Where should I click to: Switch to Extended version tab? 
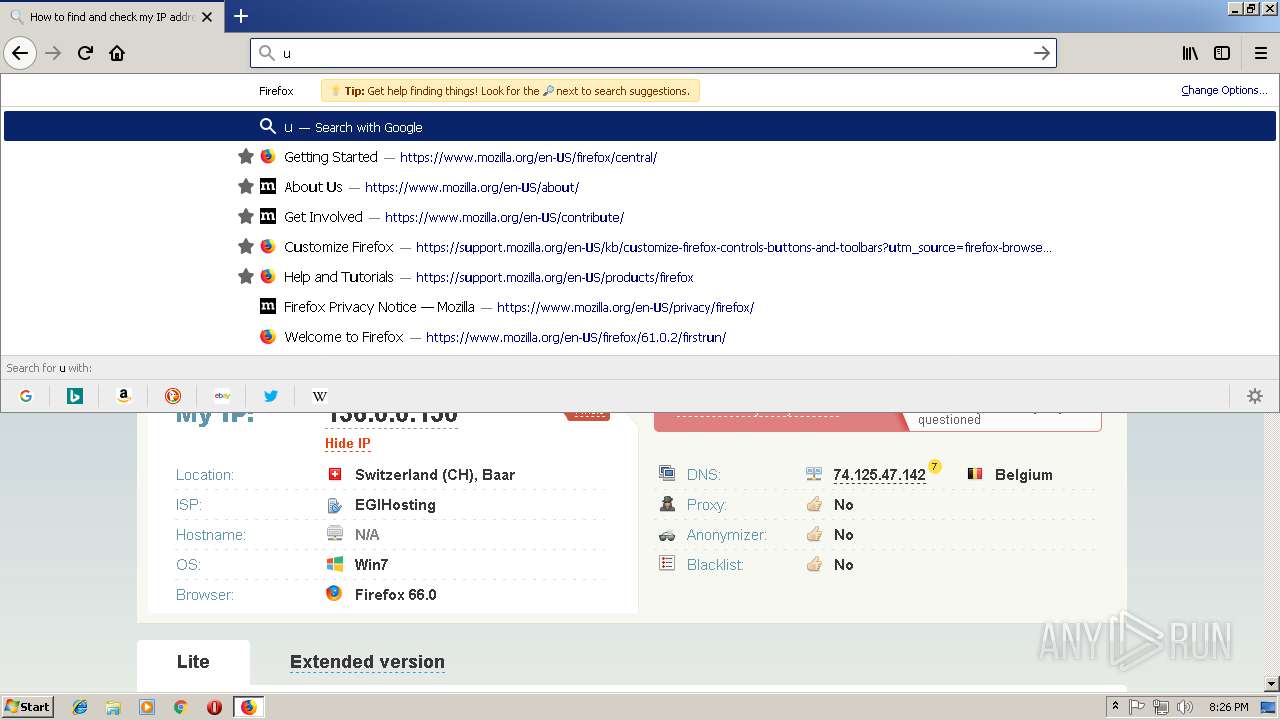pyautogui.click(x=367, y=662)
